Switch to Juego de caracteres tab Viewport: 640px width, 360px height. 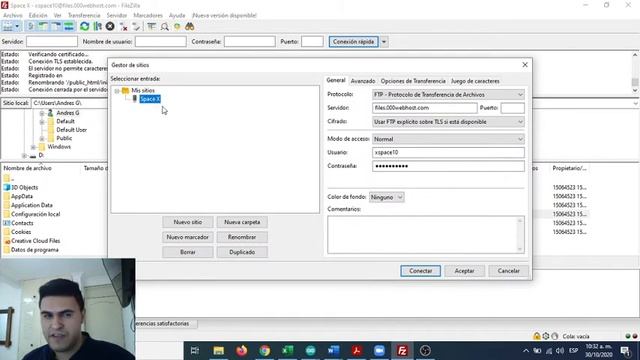click(475, 81)
